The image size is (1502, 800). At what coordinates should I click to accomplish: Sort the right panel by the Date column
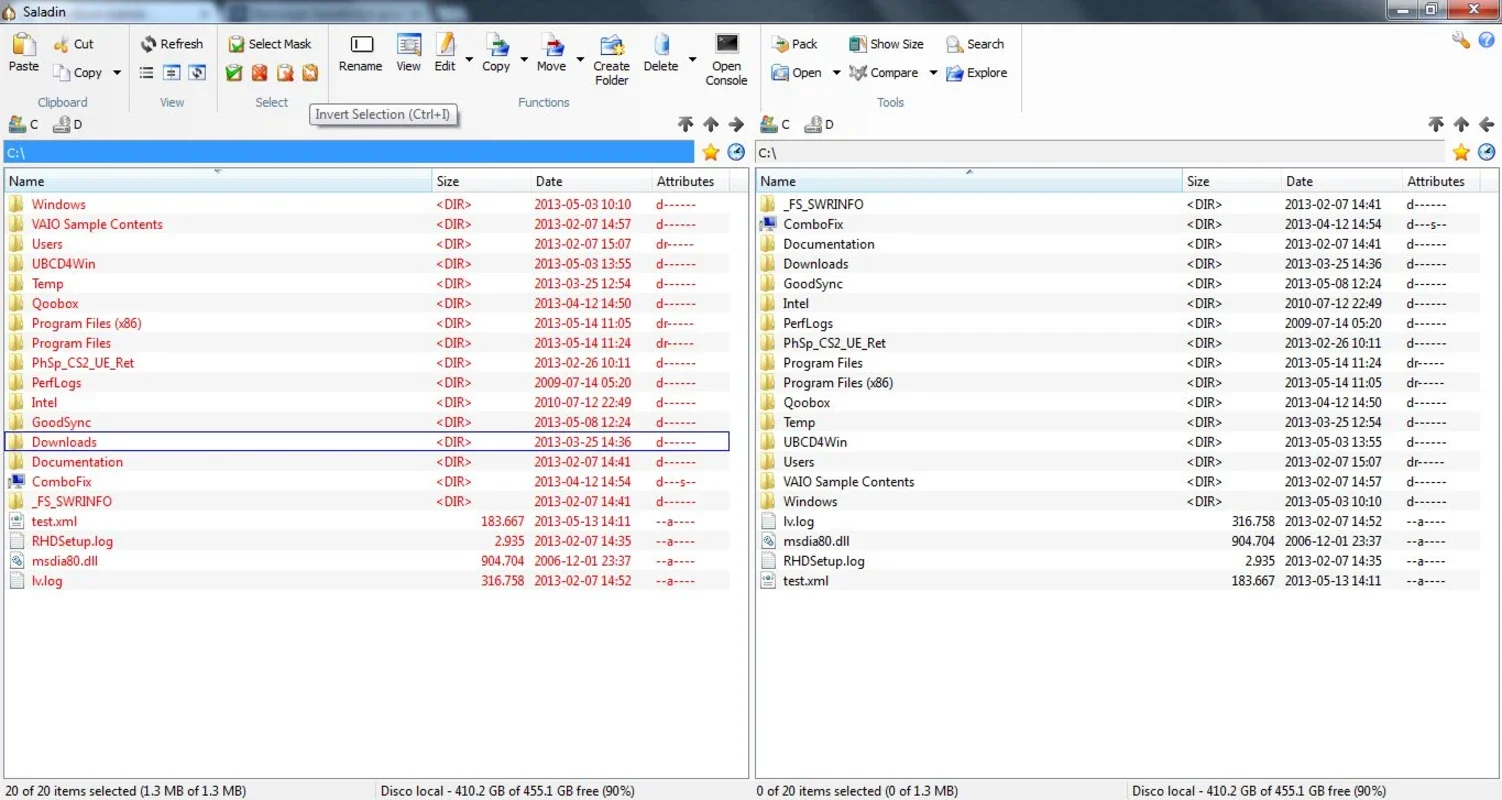tap(1342, 181)
